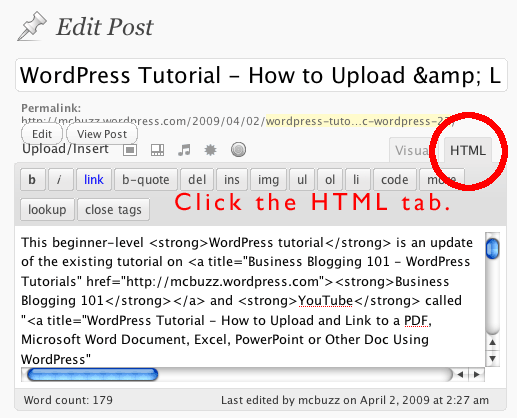Image resolution: width=517 pixels, height=418 pixels.
Task: Click the Edit Post page heading
Action: coord(105,27)
